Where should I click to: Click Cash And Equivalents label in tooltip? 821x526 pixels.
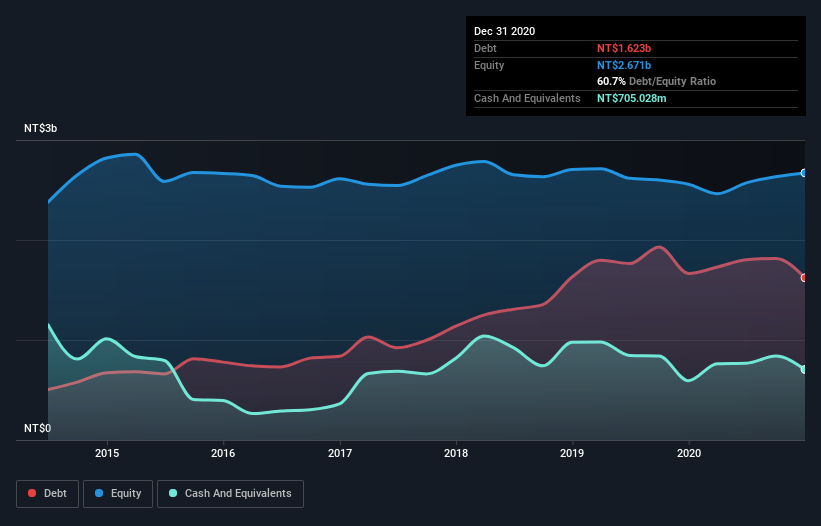pos(527,98)
